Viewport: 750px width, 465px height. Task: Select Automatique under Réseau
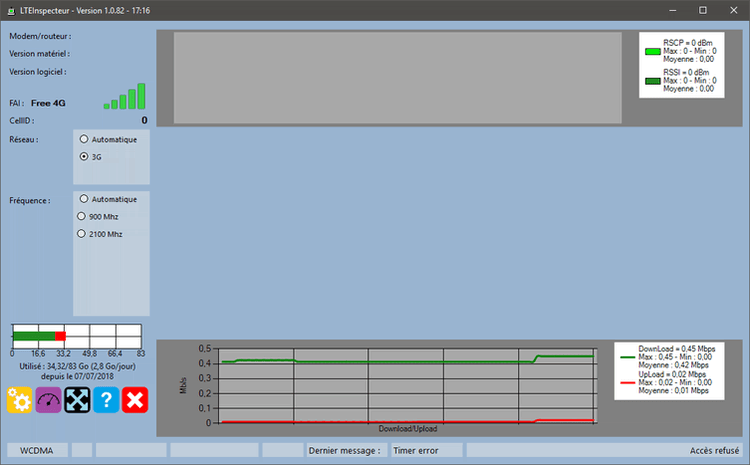[x=84, y=139]
